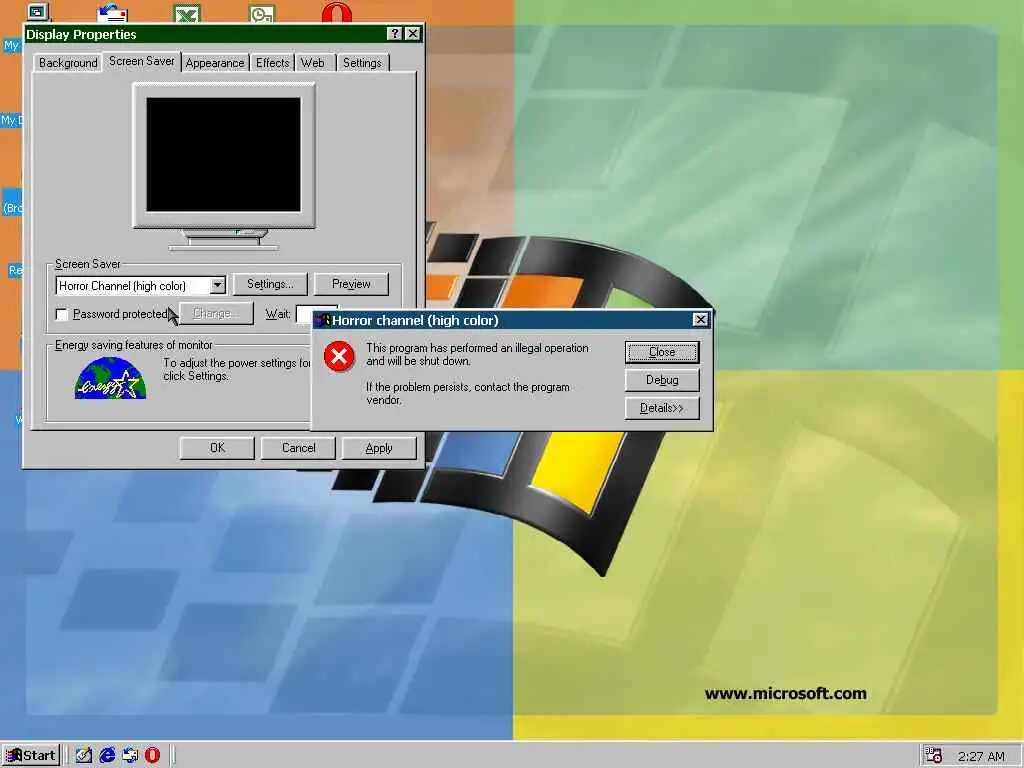The width and height of the screenshot is (1024, 768).
Task: Click Apply in Display Properties
Action: point(379,448)
